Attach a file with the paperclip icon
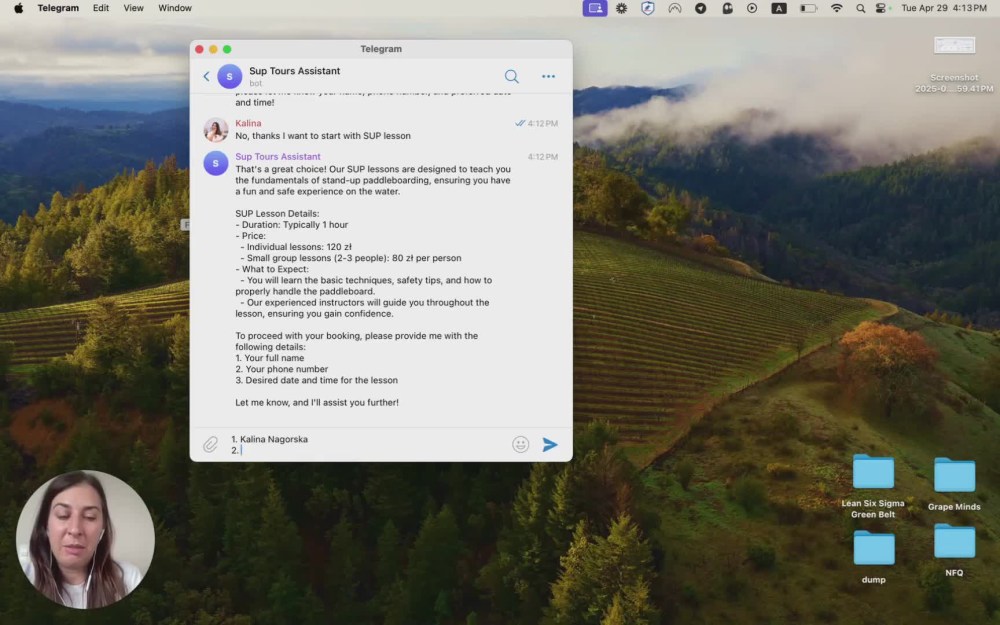The image size is (1000, 625). tap(210, 444)
